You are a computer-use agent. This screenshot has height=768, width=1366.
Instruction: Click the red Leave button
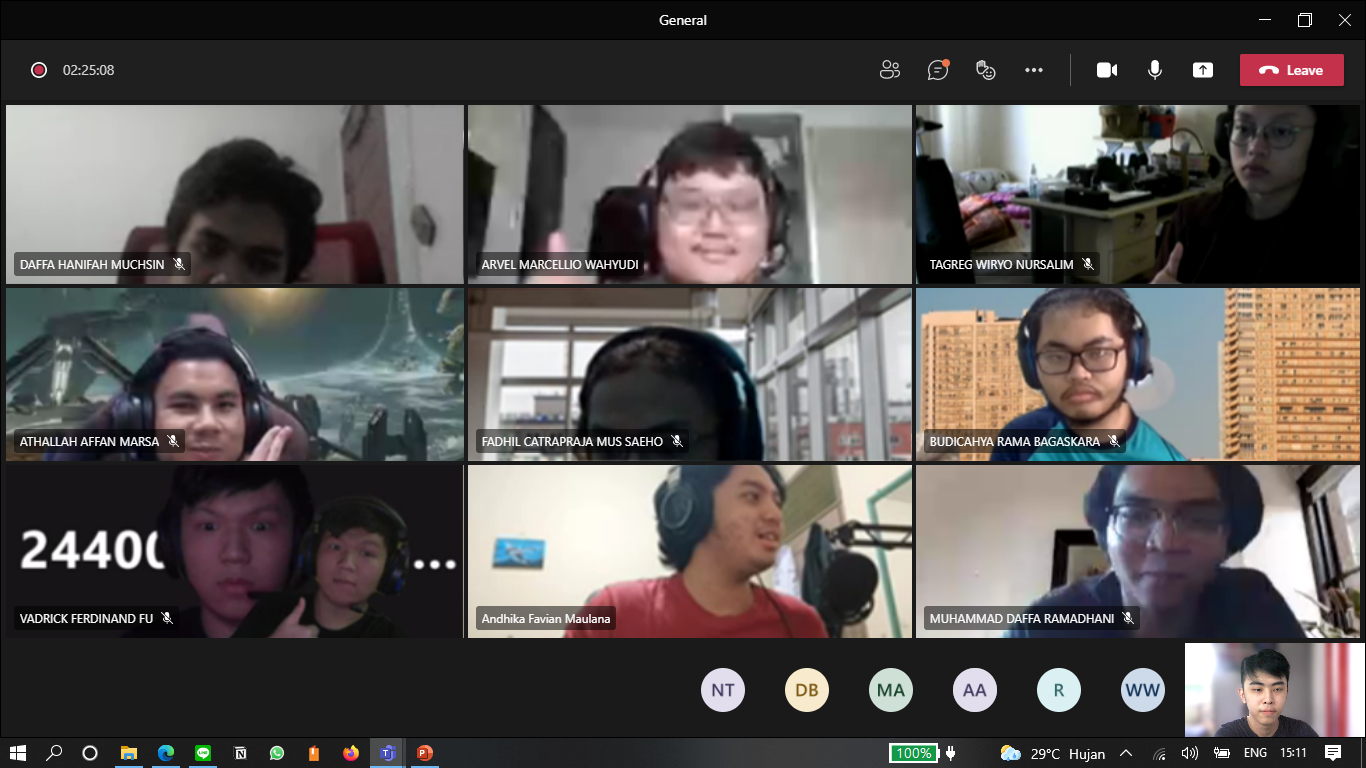pyautogui.click(x=1291, y=70)
